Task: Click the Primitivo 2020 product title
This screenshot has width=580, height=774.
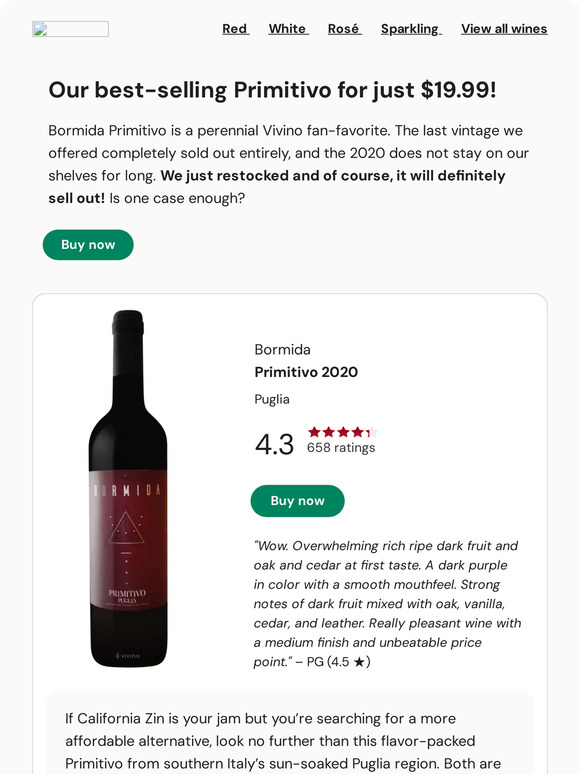Action: click(x=306, y=372)
